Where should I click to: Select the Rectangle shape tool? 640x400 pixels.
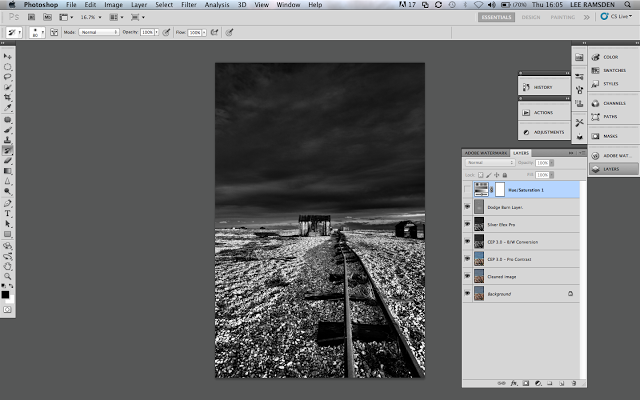pos(7,234)
